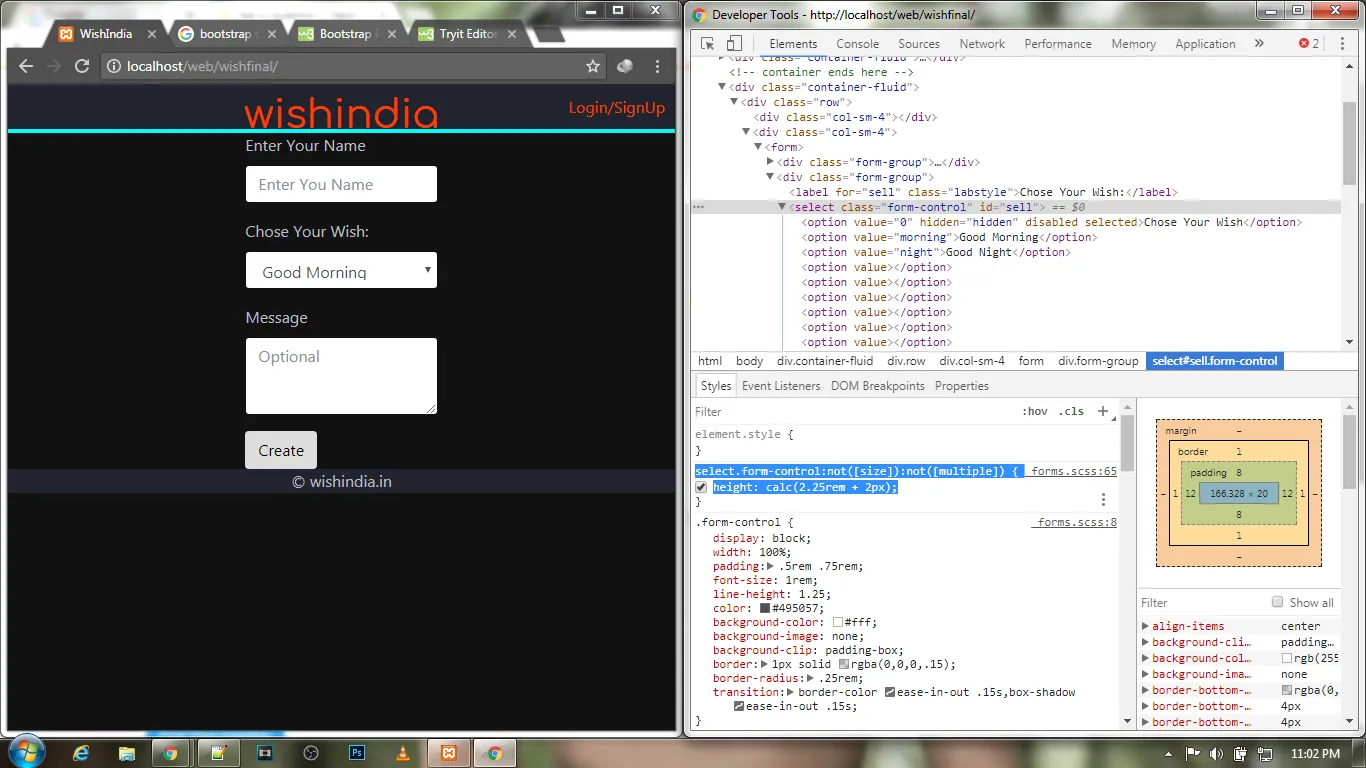Toggle the .cls class editor panel
The width and height of the screenshot is (1366, 768).
1071,411
